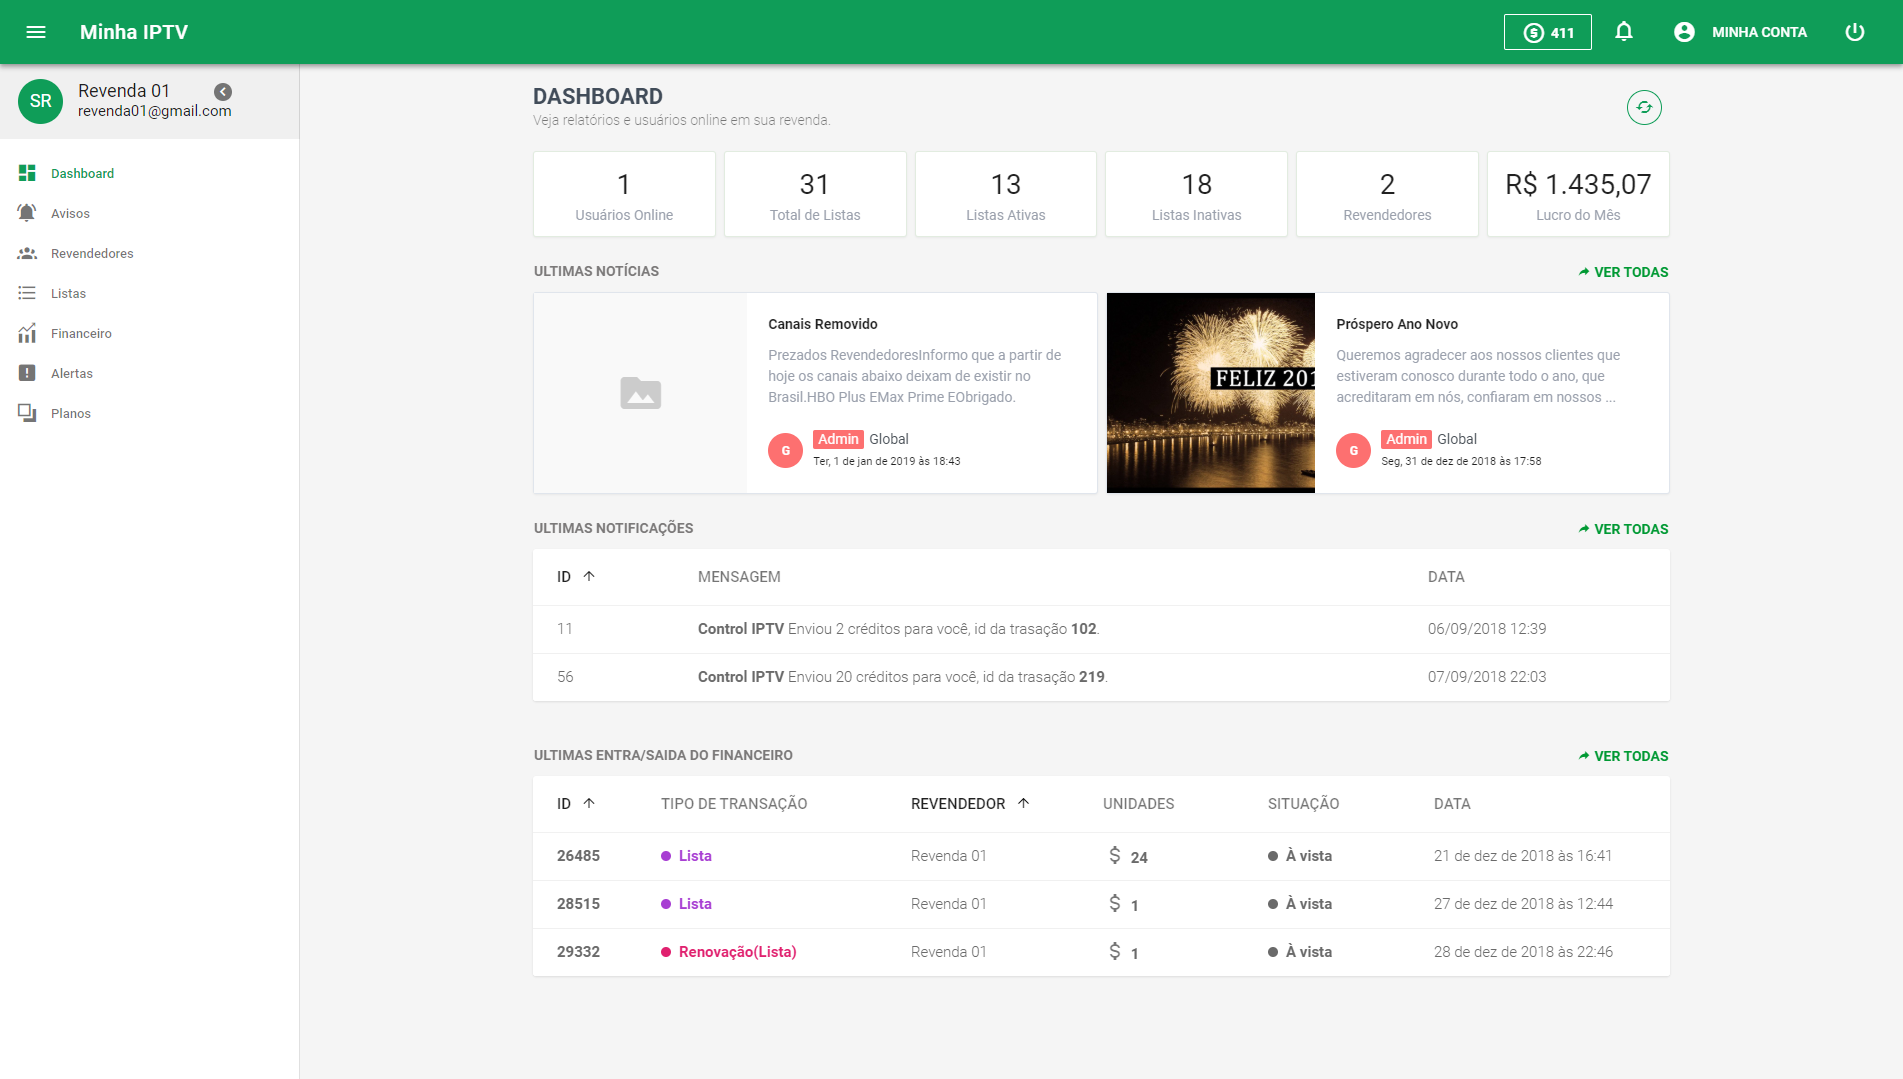Viewport: 1903px width, 1079px height.
Task: Click the Lucro do Mês card
Action: coord(1577,194)
